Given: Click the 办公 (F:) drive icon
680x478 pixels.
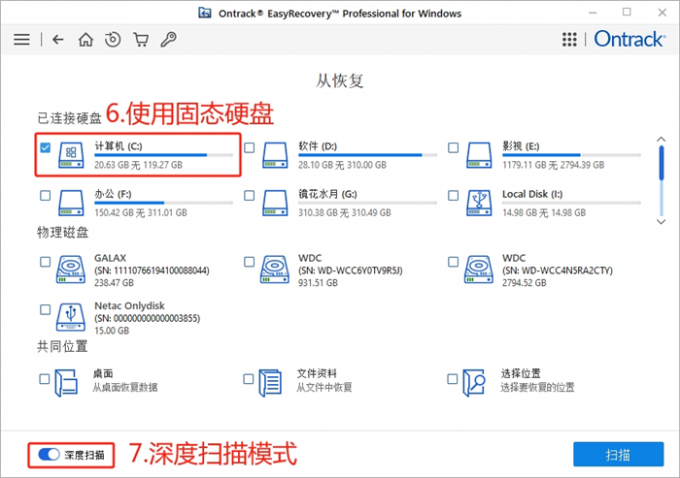Looking at the screenshot, I should 71,203.
